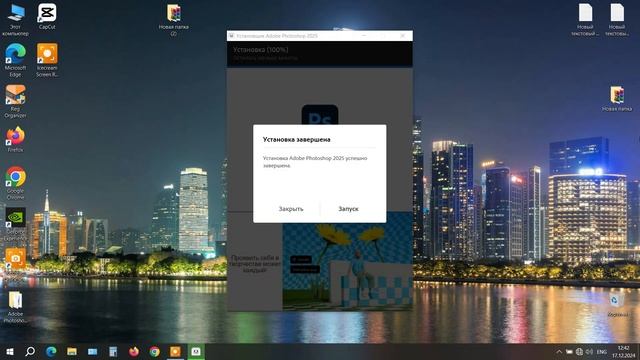
Task: Open the Windows Start menu
Action: (9, 351)
